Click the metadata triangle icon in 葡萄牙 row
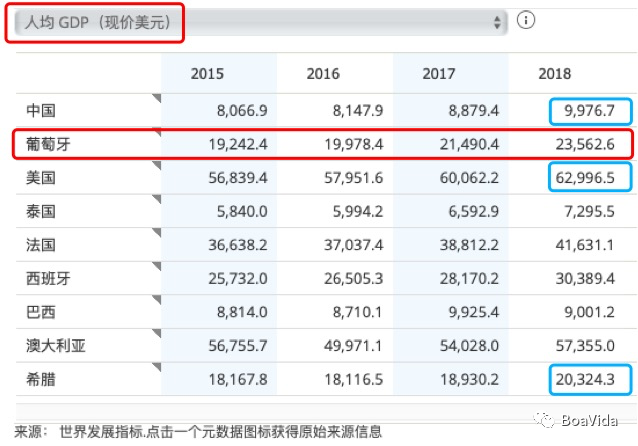Image resolution: width=638 pixels, height=446 pixels. point(157,132)
